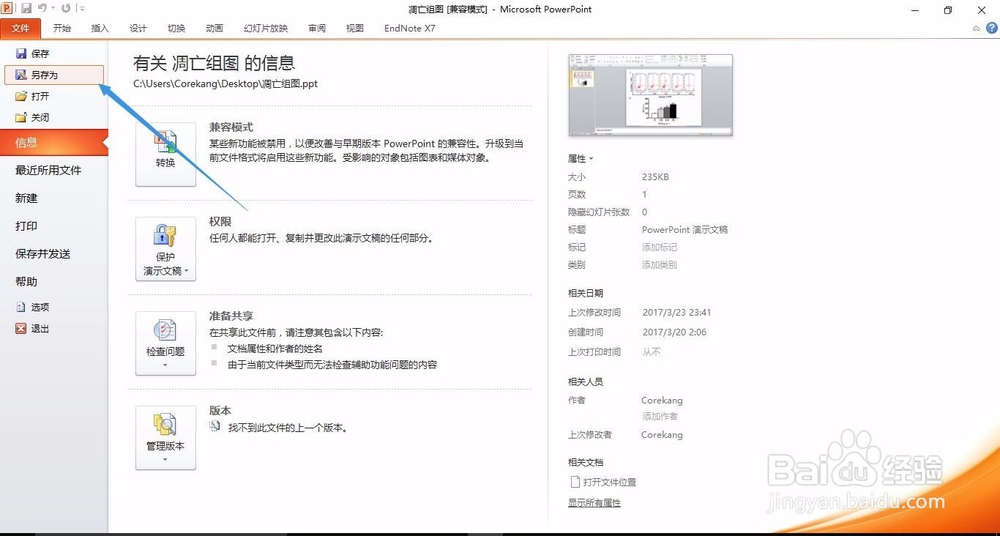Click 添加作者 to add an author
Image resolution: width=1000 pixels, height=536 pixels.
click(x=659, y=416)
